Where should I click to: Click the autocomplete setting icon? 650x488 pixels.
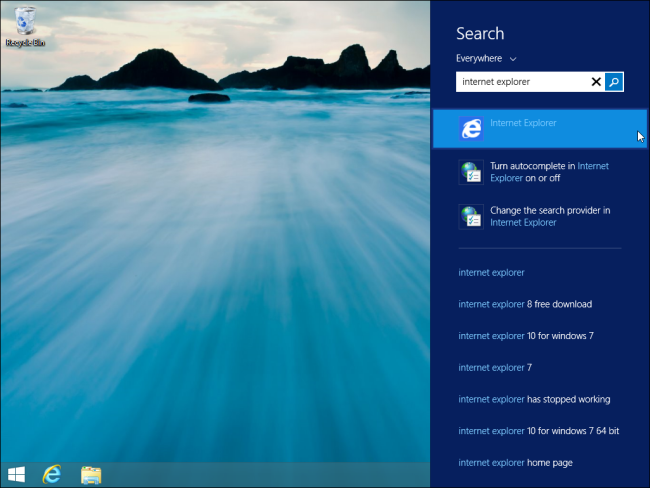pyautogui.click(x=471, y=172)
